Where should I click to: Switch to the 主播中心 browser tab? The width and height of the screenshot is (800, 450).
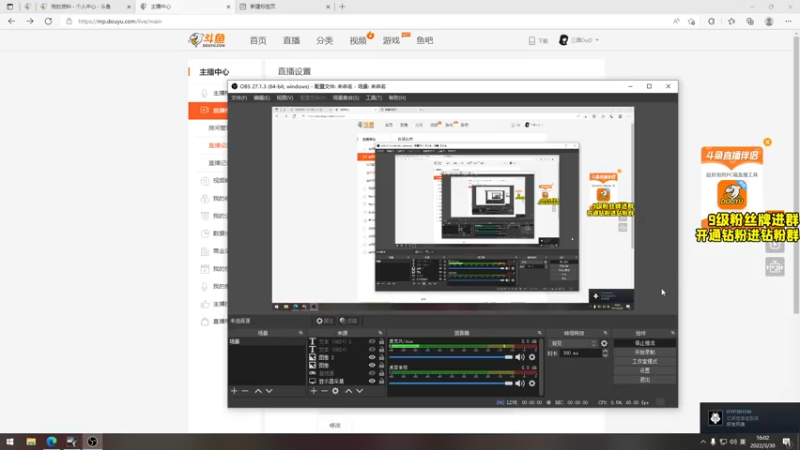[x=185, y=7]
